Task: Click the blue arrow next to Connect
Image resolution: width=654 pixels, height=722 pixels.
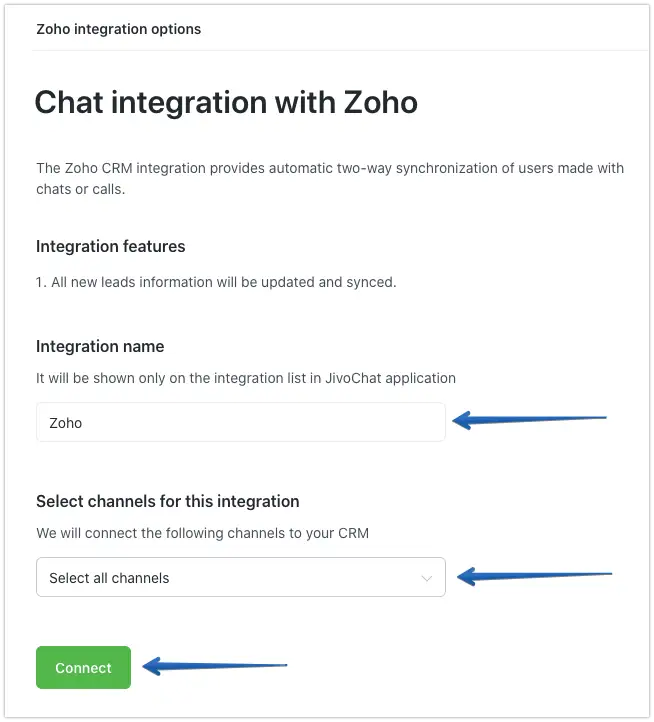Action: (214, 666)
